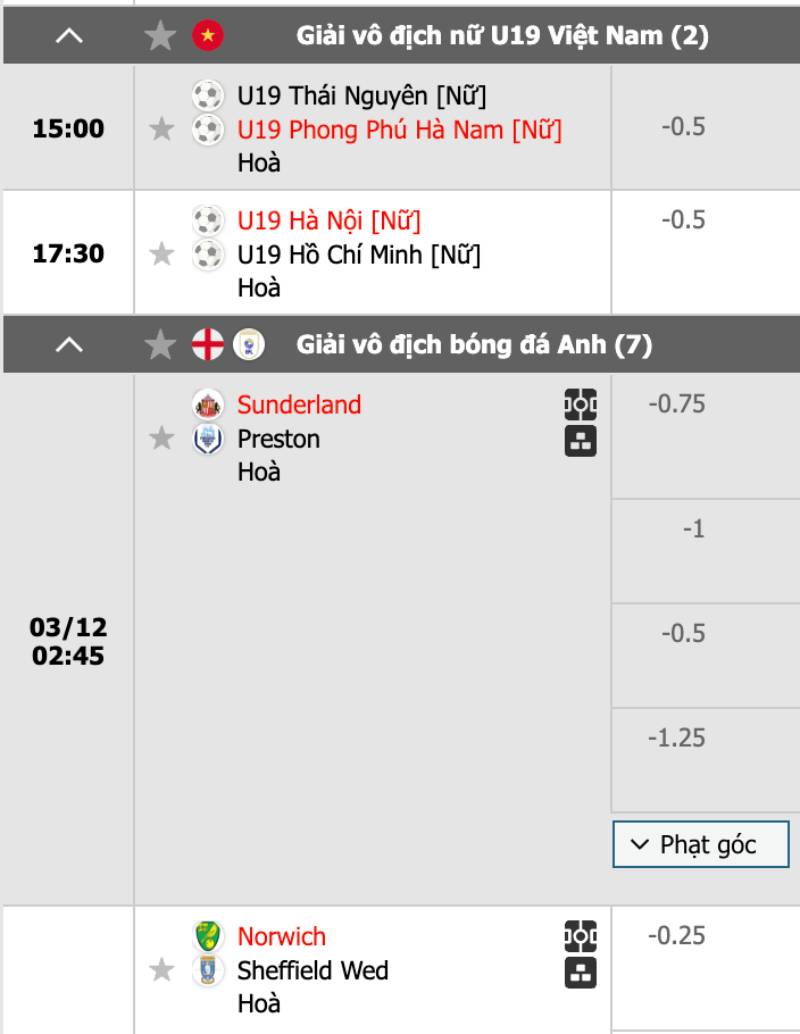
Task: Favorite the Sunderland vs Preston match star
Action: coord(161,439)
